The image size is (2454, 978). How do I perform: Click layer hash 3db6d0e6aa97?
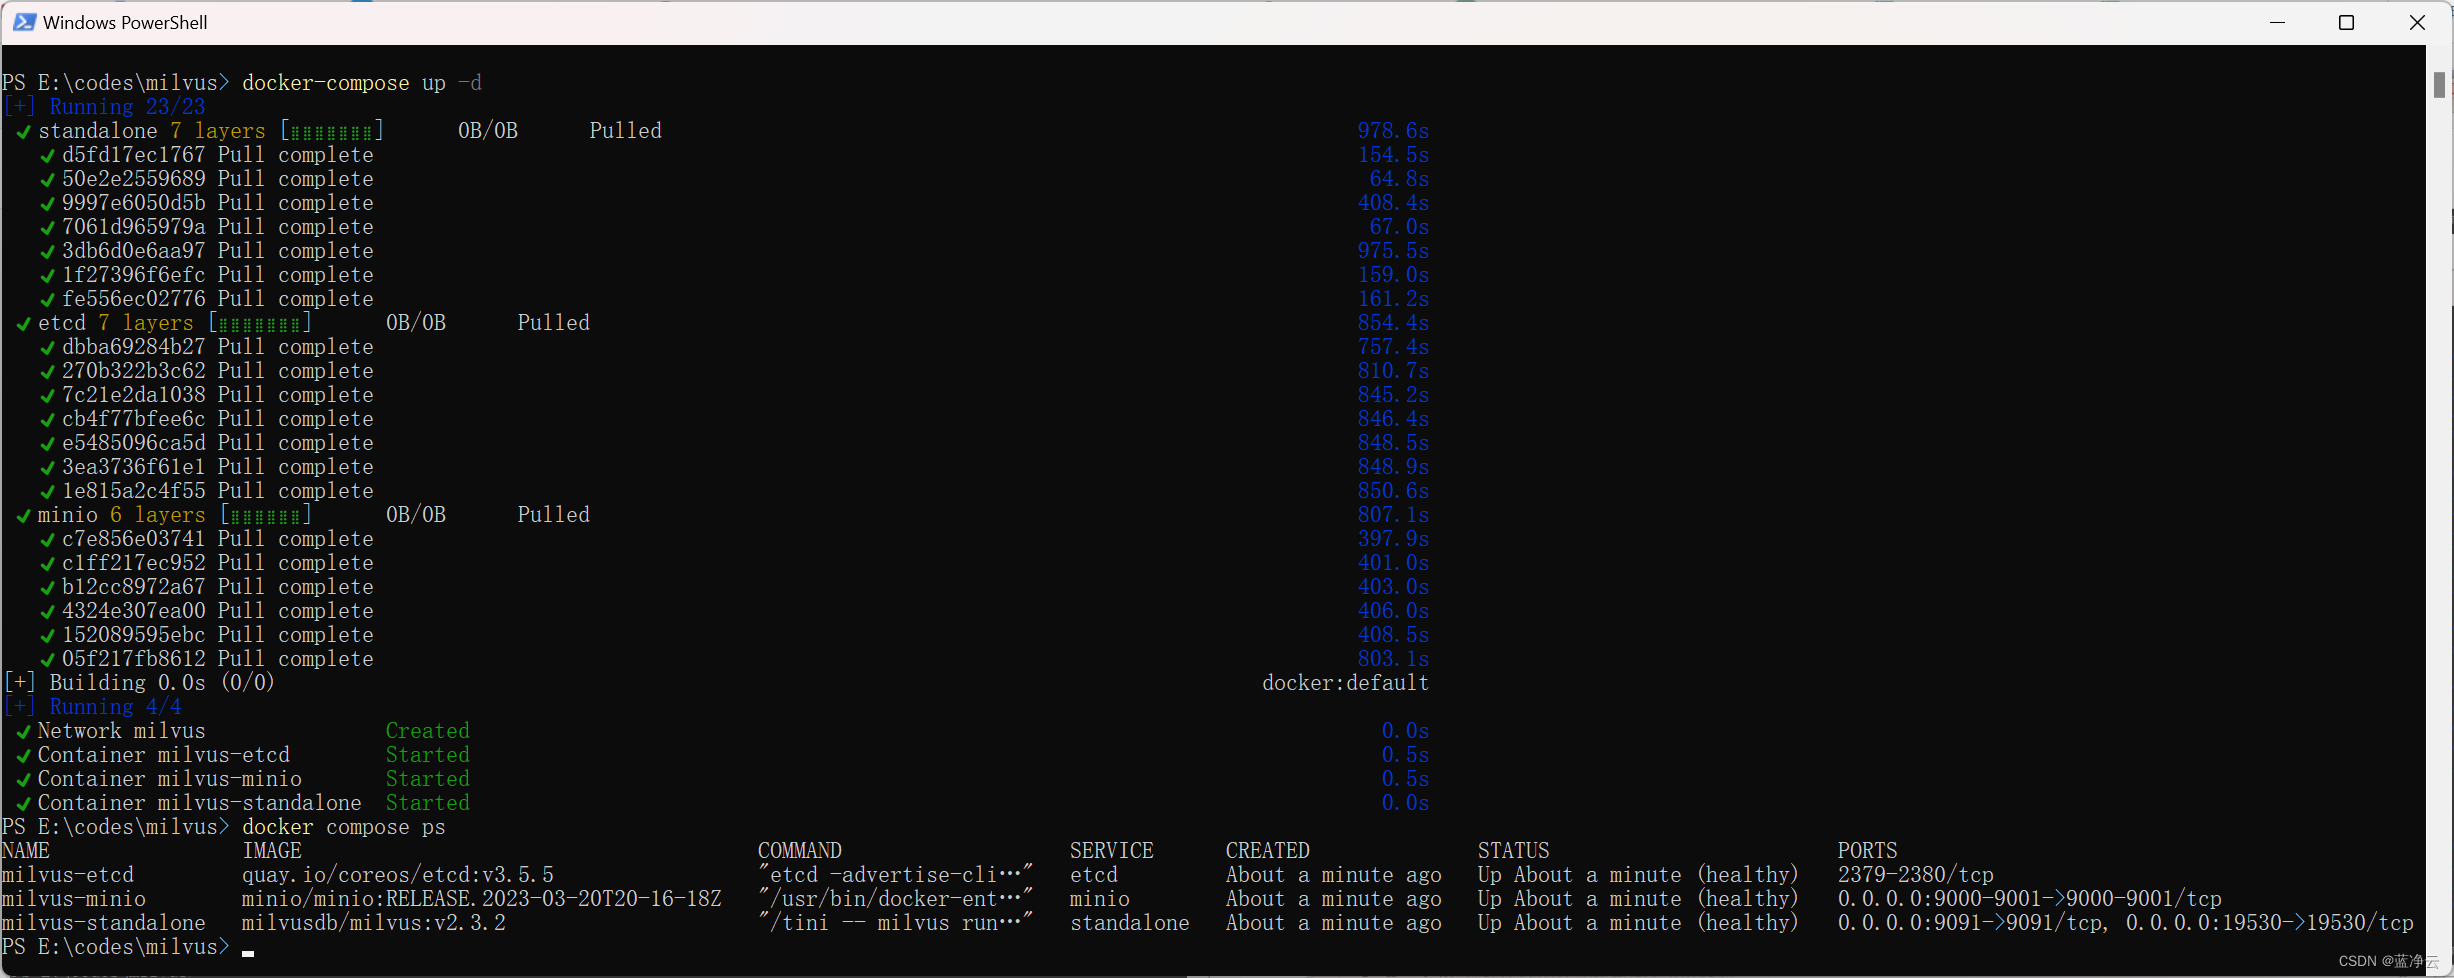(x=133, y=251)
